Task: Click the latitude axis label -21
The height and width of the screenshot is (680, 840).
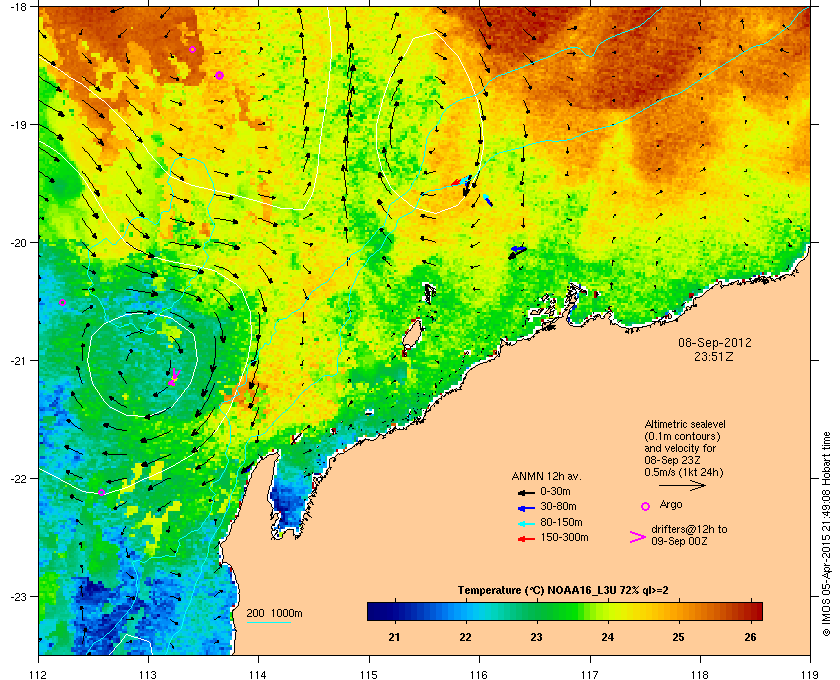Action: (x=19, y=361)
